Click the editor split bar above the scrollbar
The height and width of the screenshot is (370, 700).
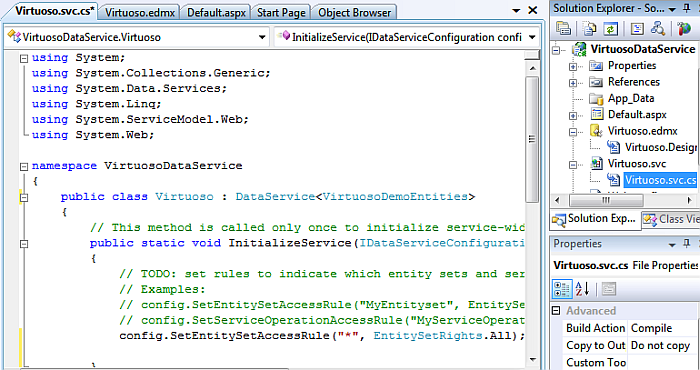(532, 55)
